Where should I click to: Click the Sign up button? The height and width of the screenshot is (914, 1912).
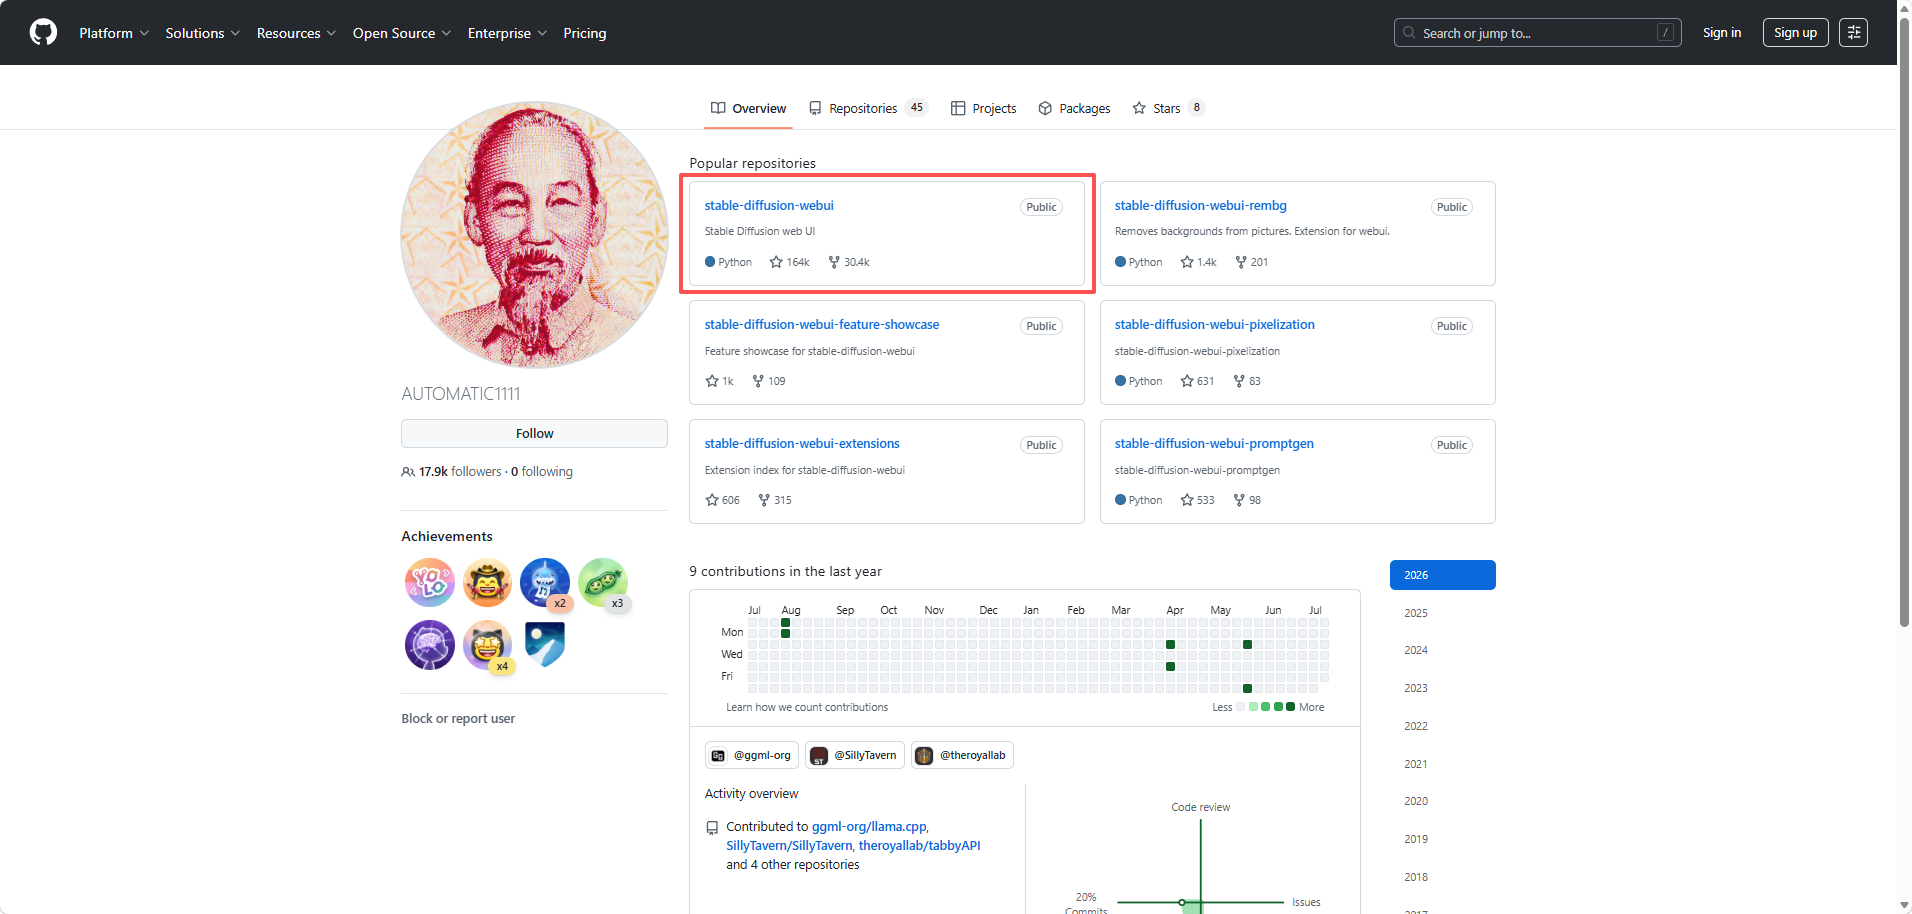pos(1796,33)
